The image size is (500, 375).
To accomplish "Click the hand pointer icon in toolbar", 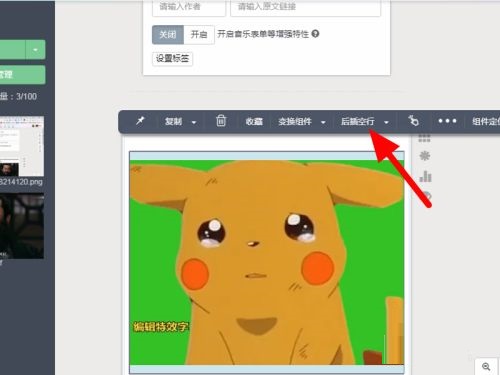I will point(413,121).
